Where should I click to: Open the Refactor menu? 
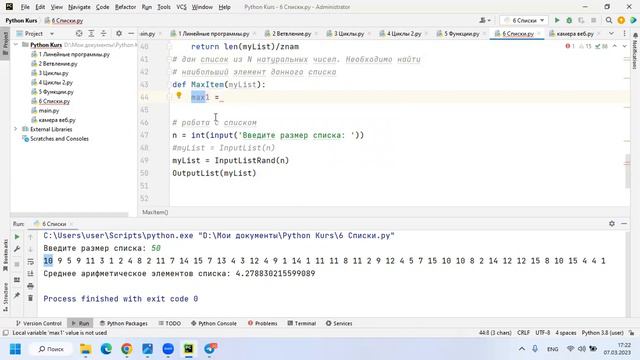click(x=125, y=7)
